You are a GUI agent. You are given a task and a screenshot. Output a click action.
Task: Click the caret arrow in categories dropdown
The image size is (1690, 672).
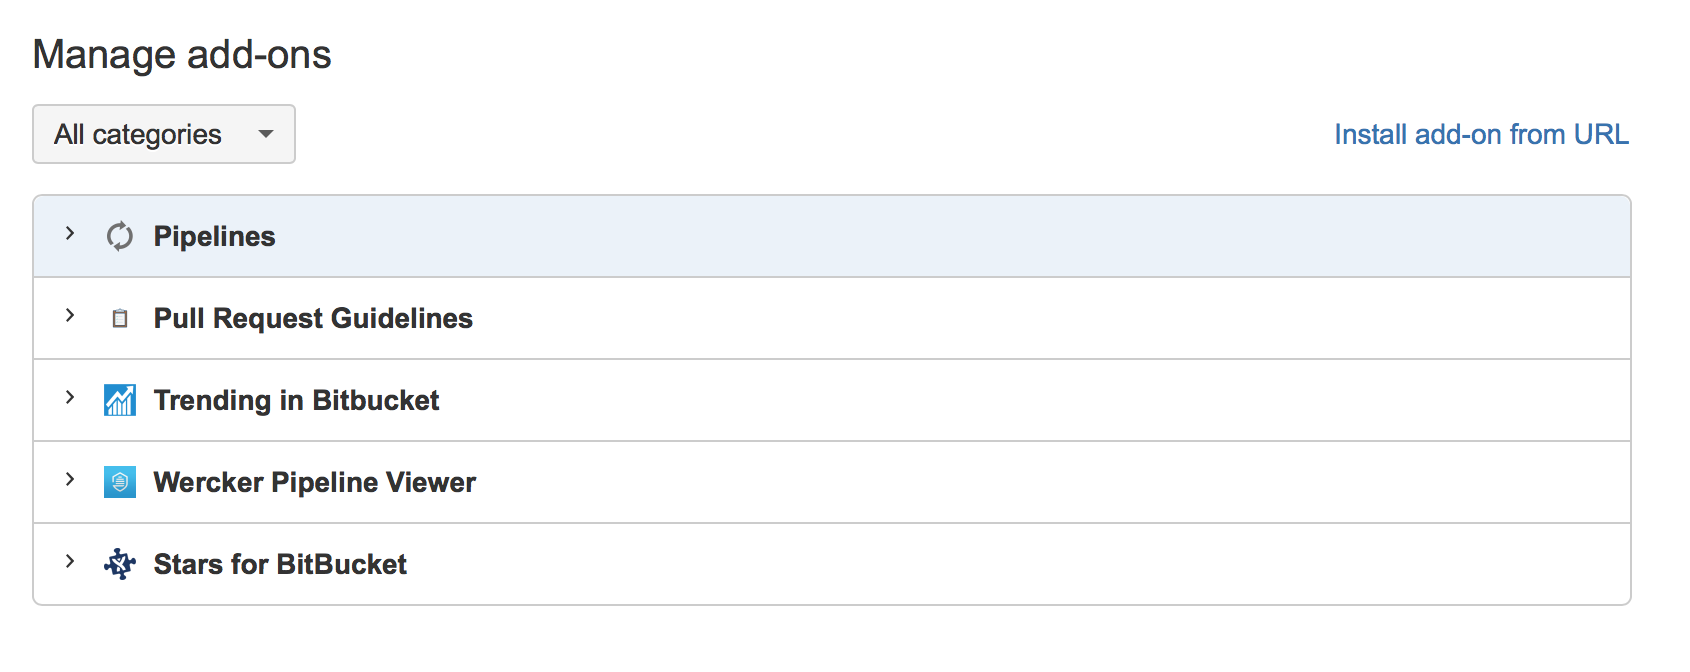pyautogui.click(x=266, y=134)
